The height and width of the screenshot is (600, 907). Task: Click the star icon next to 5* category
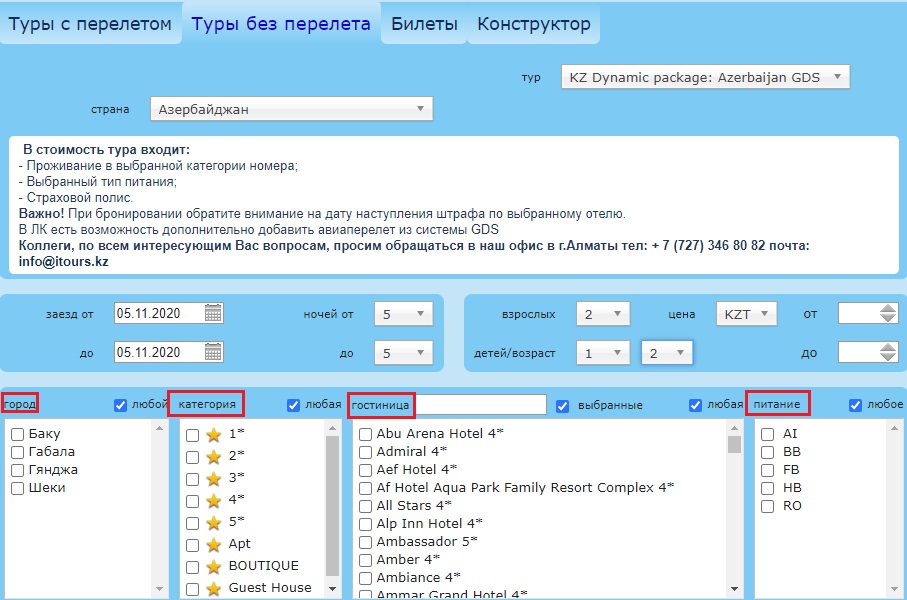tap(212, 522)
